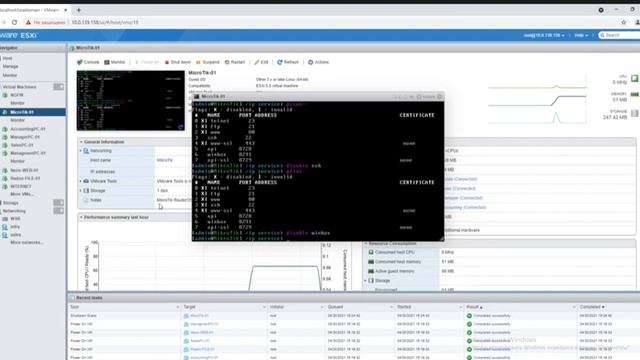Image resolution: width=640 pixels, height=360 pixels.
Task: Open the browser profile icon
Action: click(637, 22)
